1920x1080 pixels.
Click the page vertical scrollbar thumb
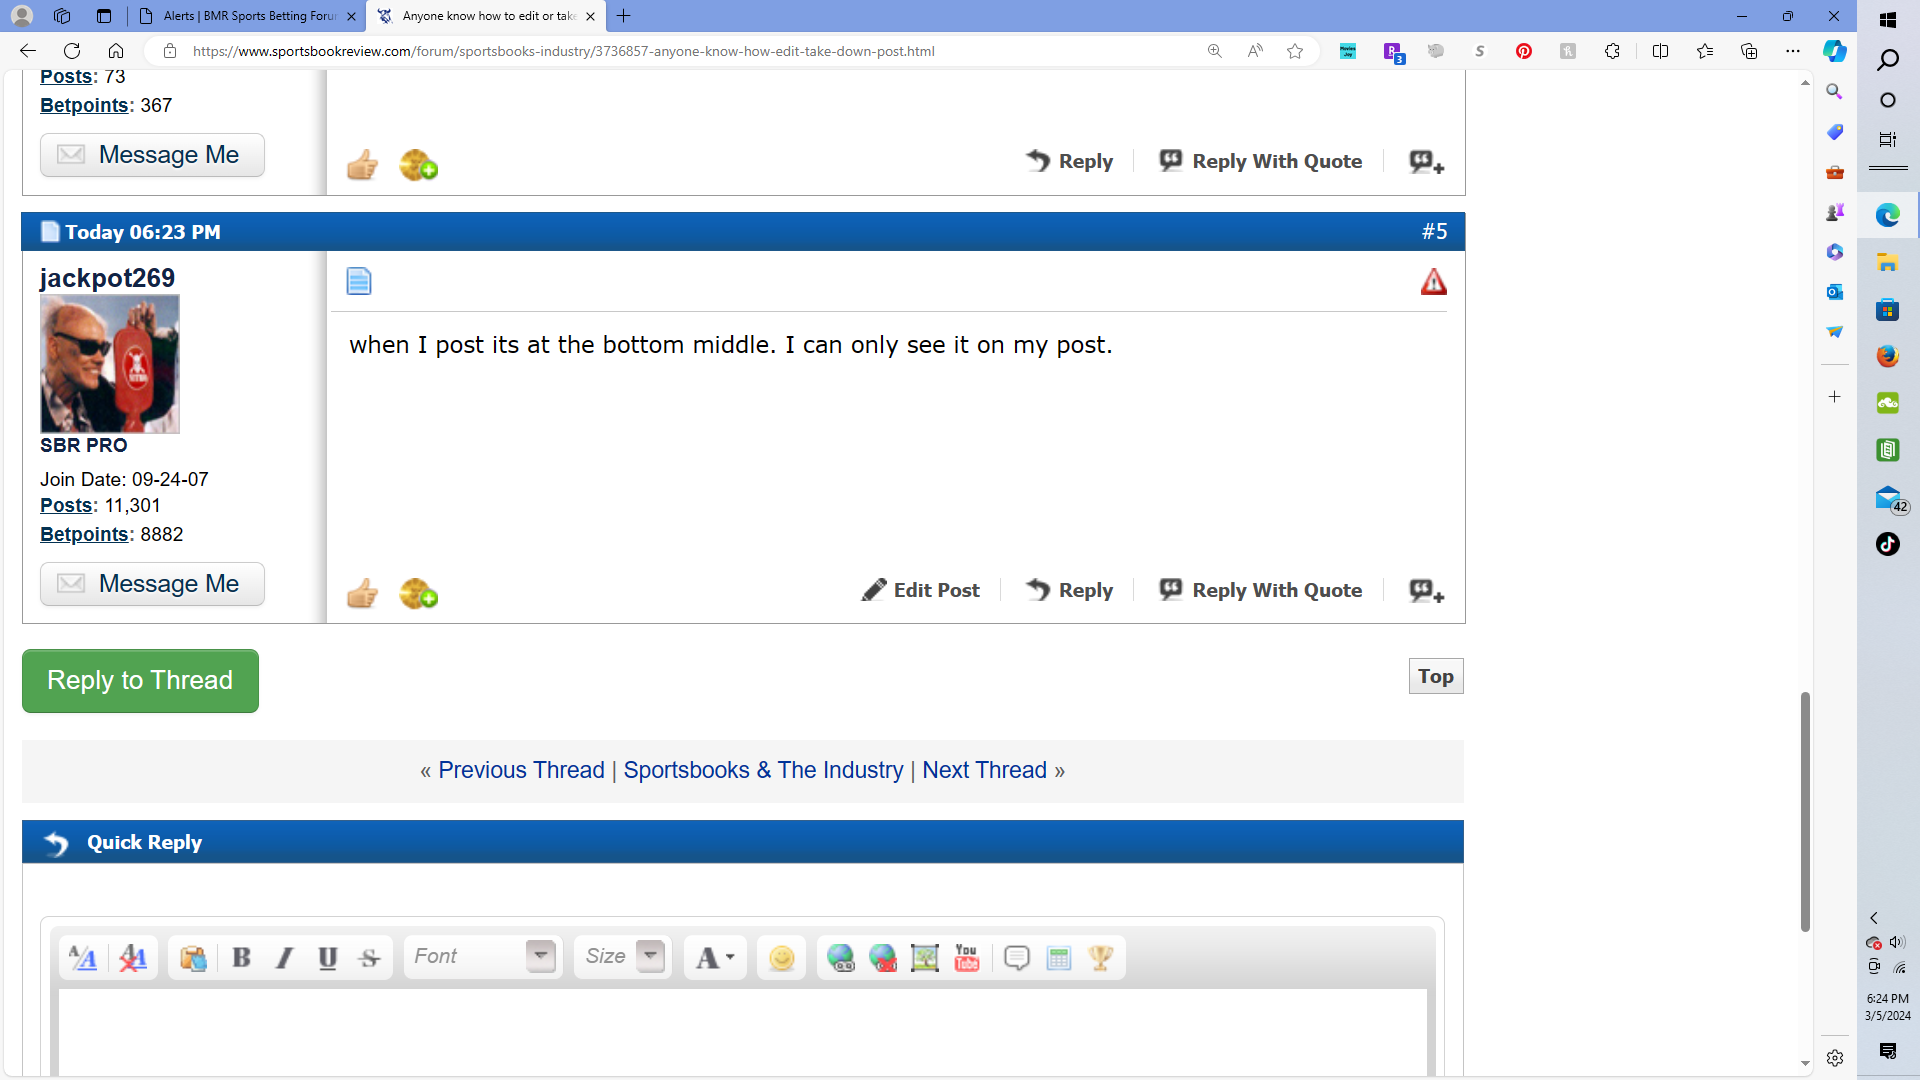pos(1805,811)
